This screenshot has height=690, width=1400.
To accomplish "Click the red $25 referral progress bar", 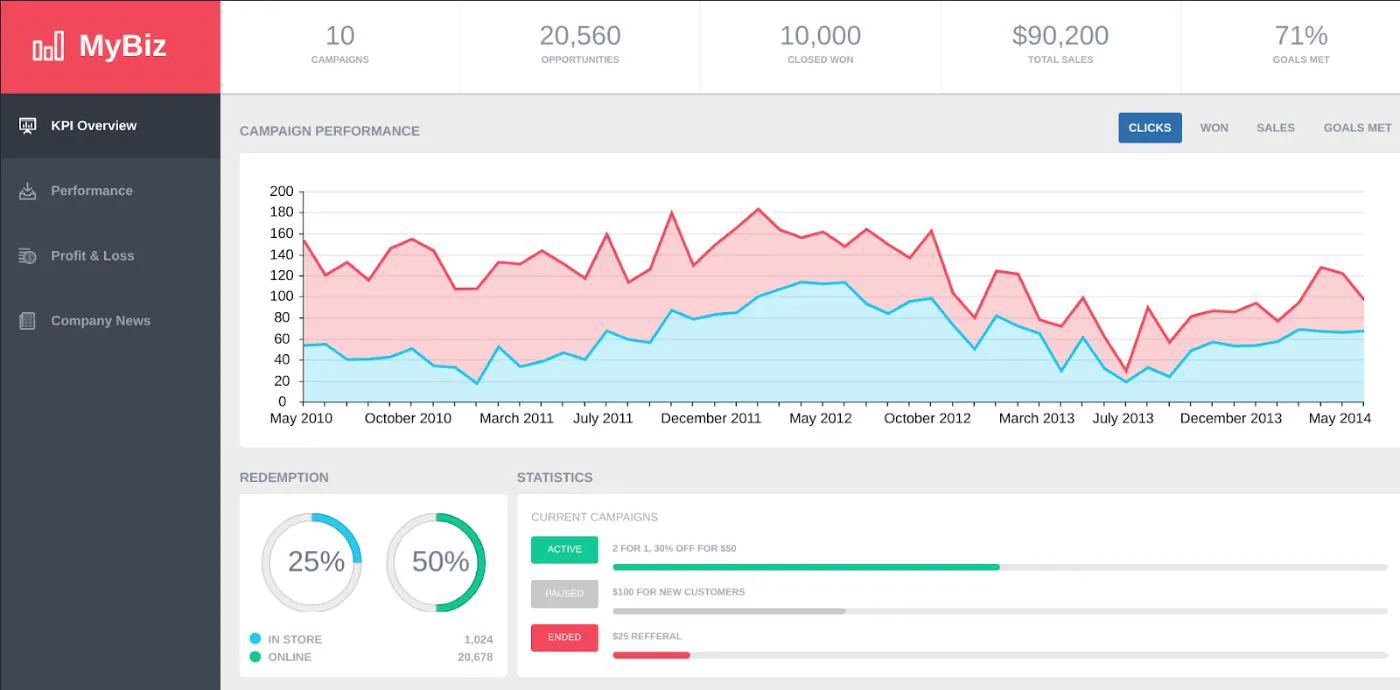I will point(651,655).
